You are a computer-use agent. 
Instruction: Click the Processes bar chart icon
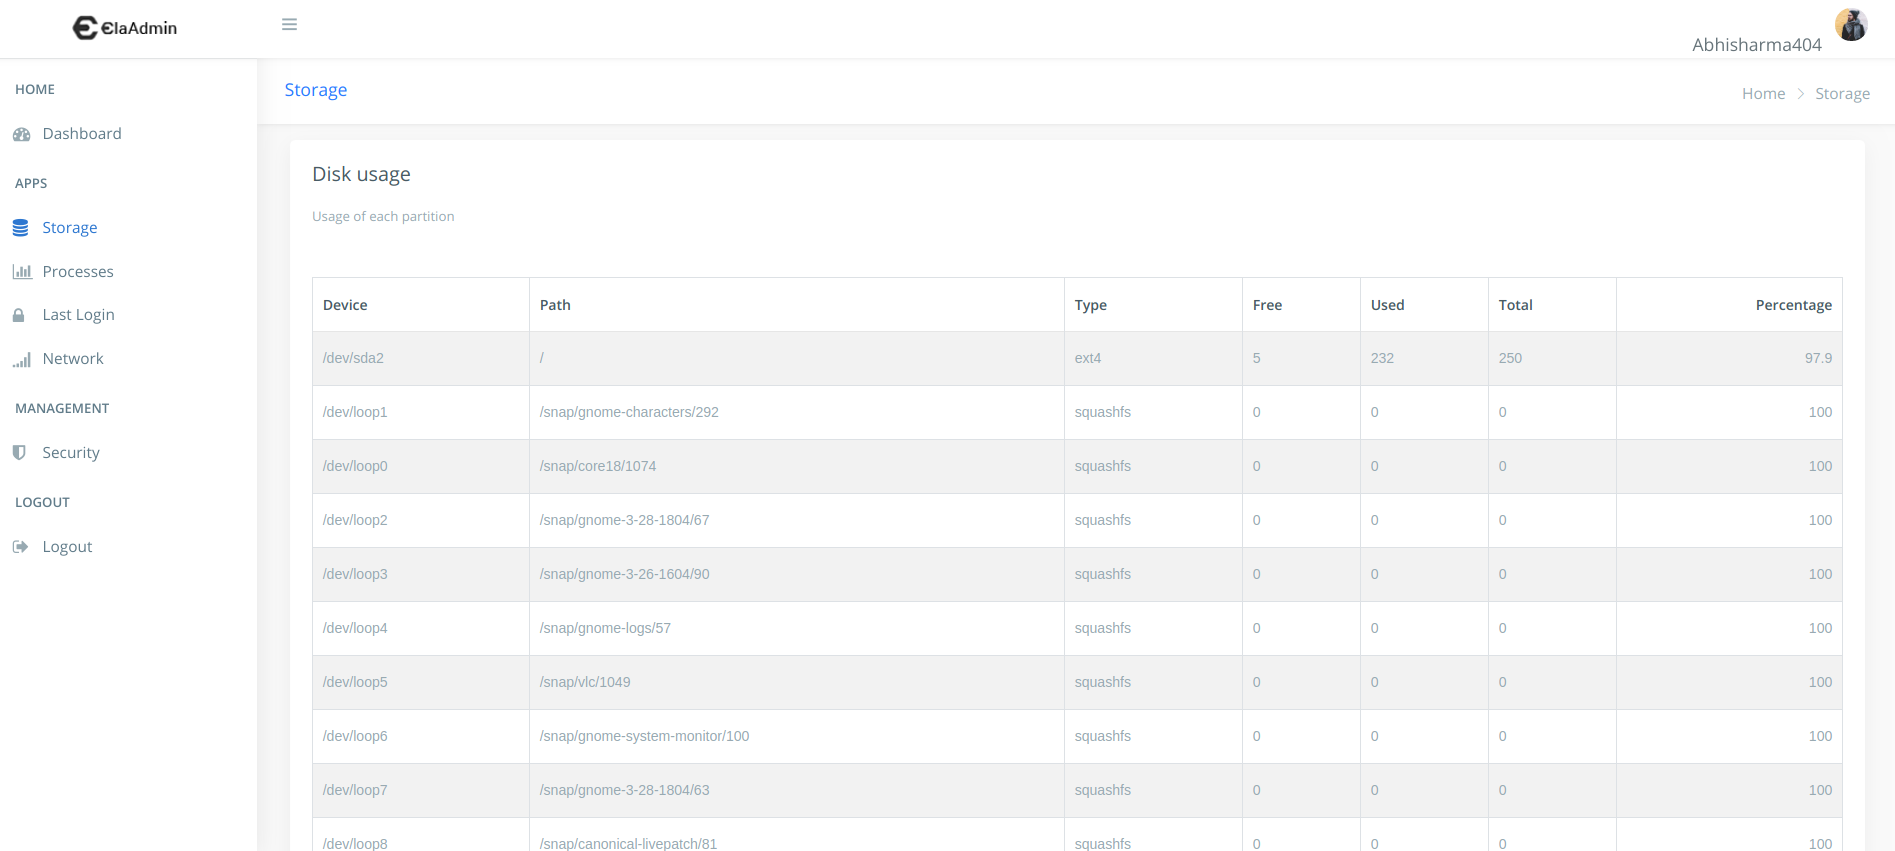[x=21, y=272]
